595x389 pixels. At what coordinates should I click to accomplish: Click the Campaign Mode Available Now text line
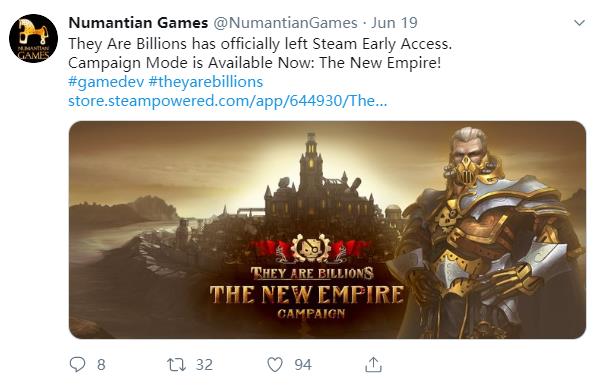coord(255,63)
